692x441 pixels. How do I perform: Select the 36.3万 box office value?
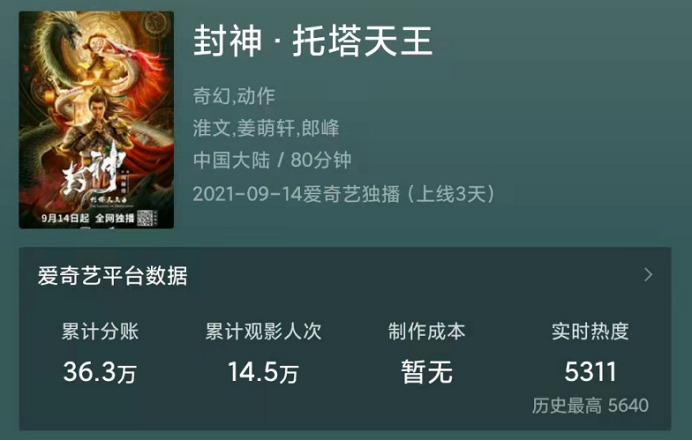100,372
